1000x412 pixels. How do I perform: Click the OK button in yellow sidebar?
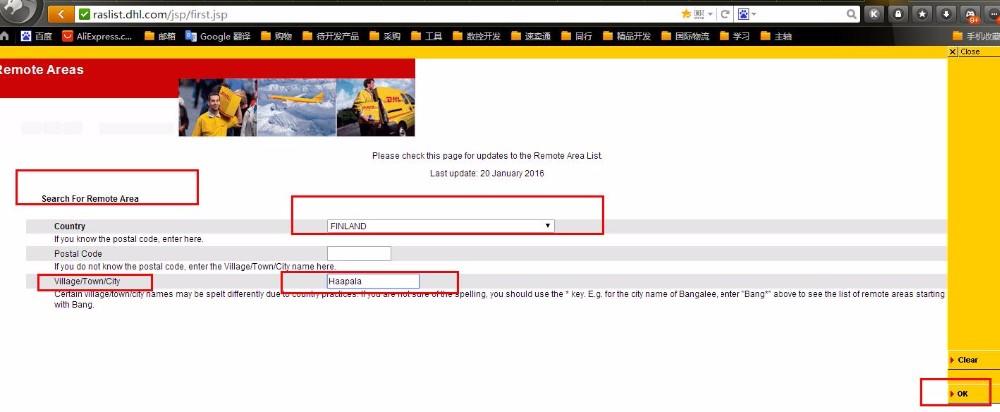point(962,394)
